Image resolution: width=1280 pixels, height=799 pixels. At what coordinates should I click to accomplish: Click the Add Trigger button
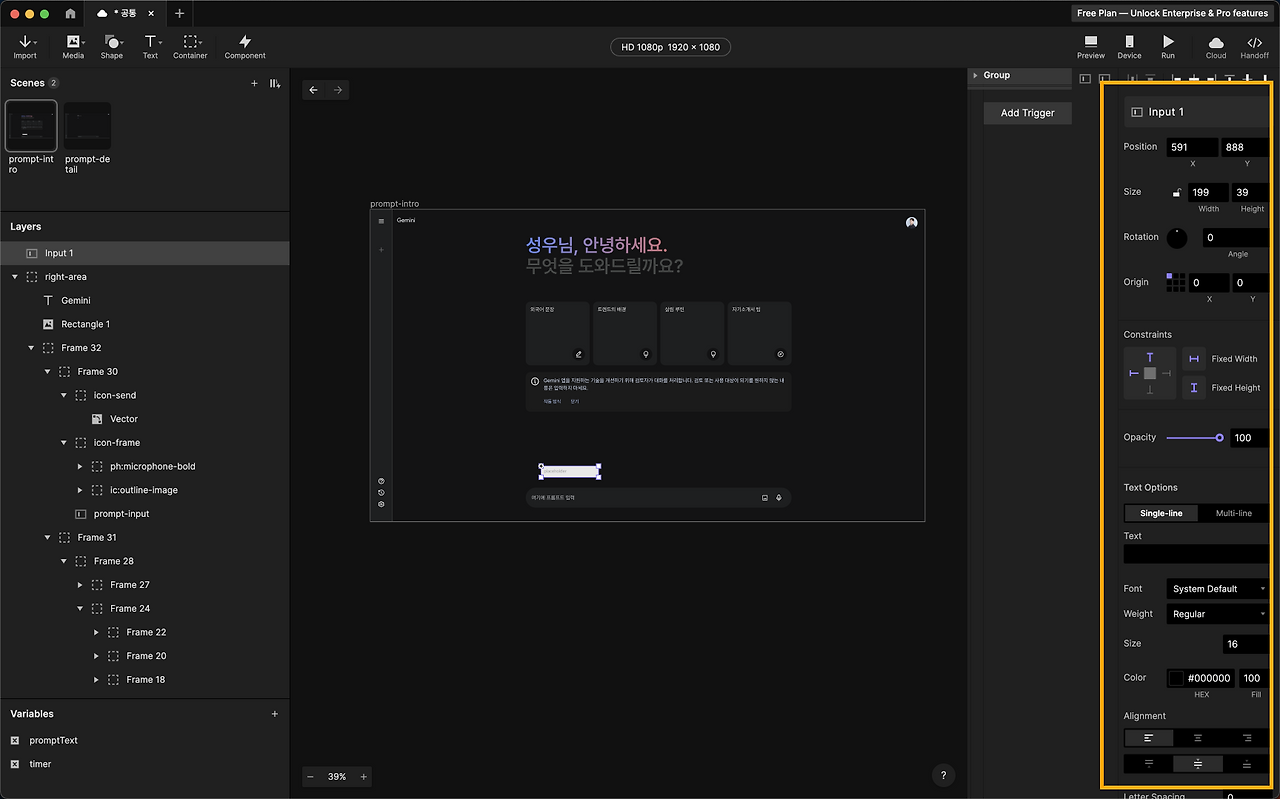[1027, 113]
